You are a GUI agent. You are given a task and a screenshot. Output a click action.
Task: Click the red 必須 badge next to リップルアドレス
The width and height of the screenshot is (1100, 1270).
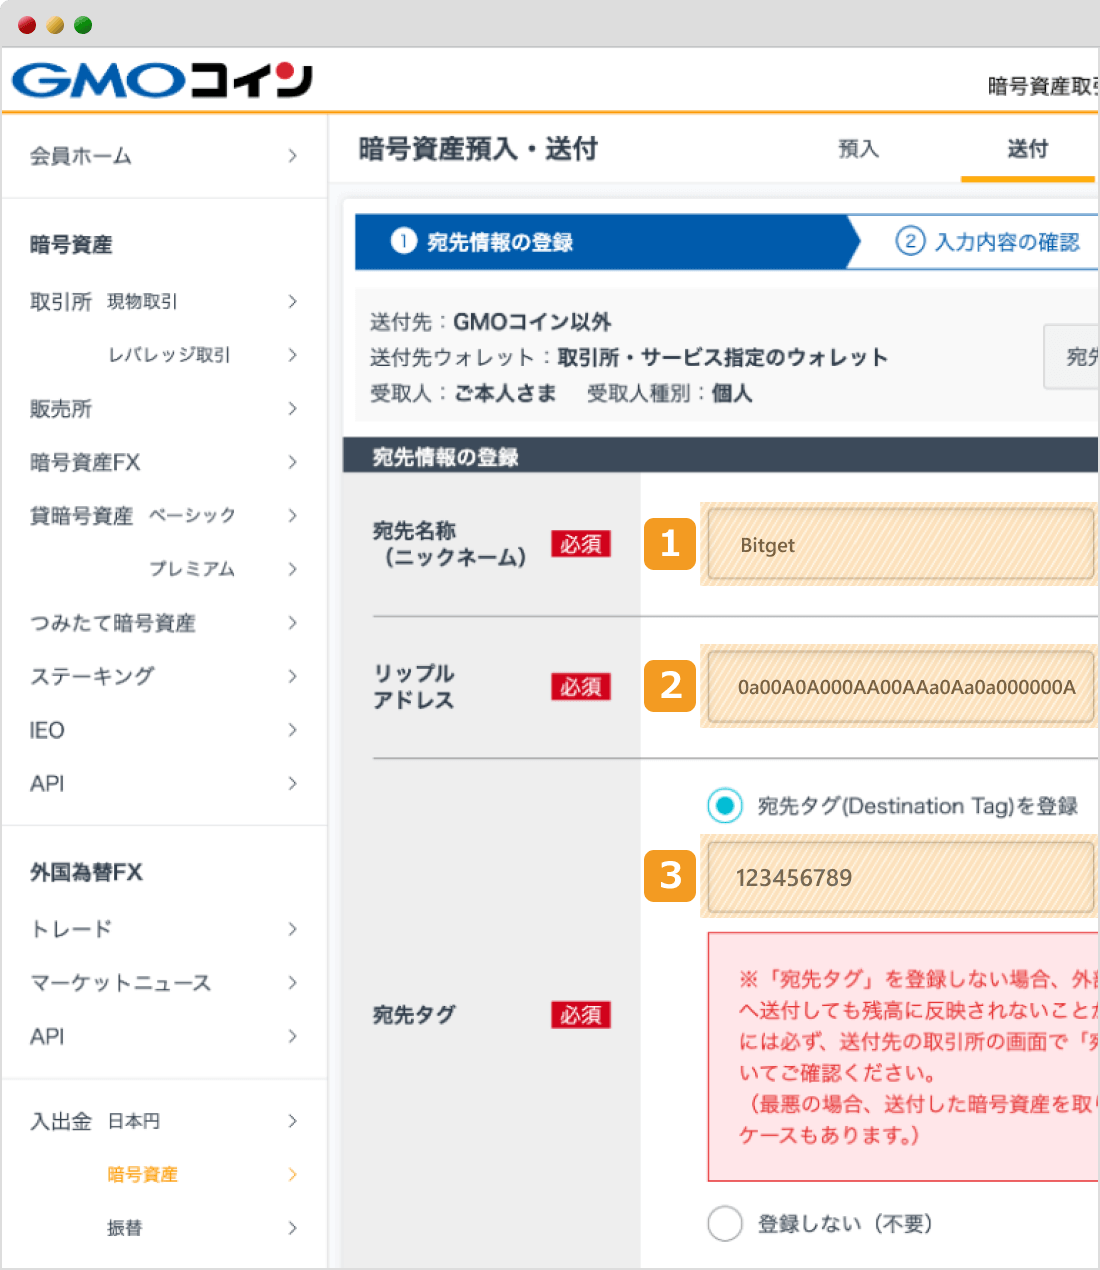[581, 687]
